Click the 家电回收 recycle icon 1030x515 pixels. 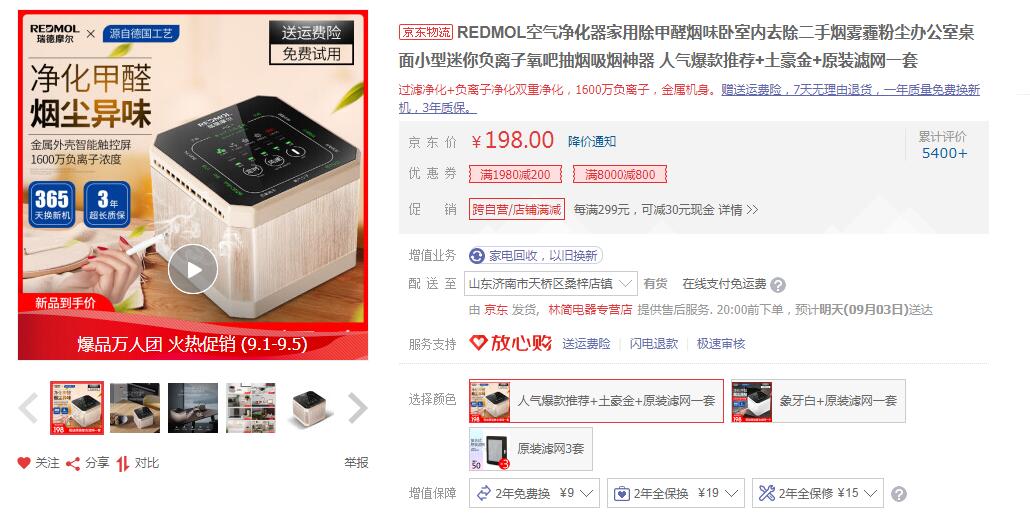[478, 256]
